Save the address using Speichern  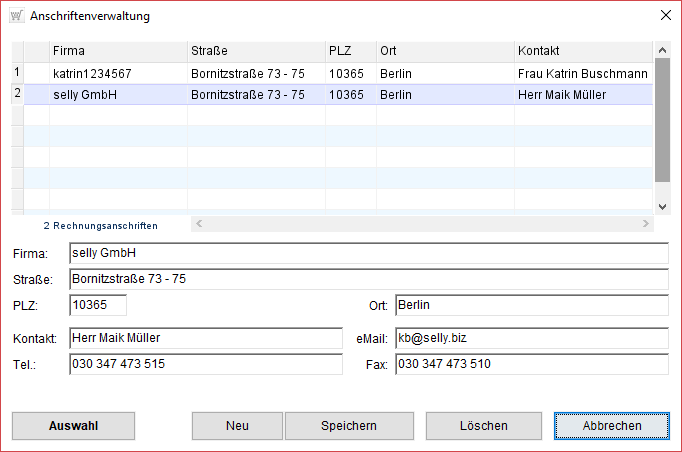point(348,426)
